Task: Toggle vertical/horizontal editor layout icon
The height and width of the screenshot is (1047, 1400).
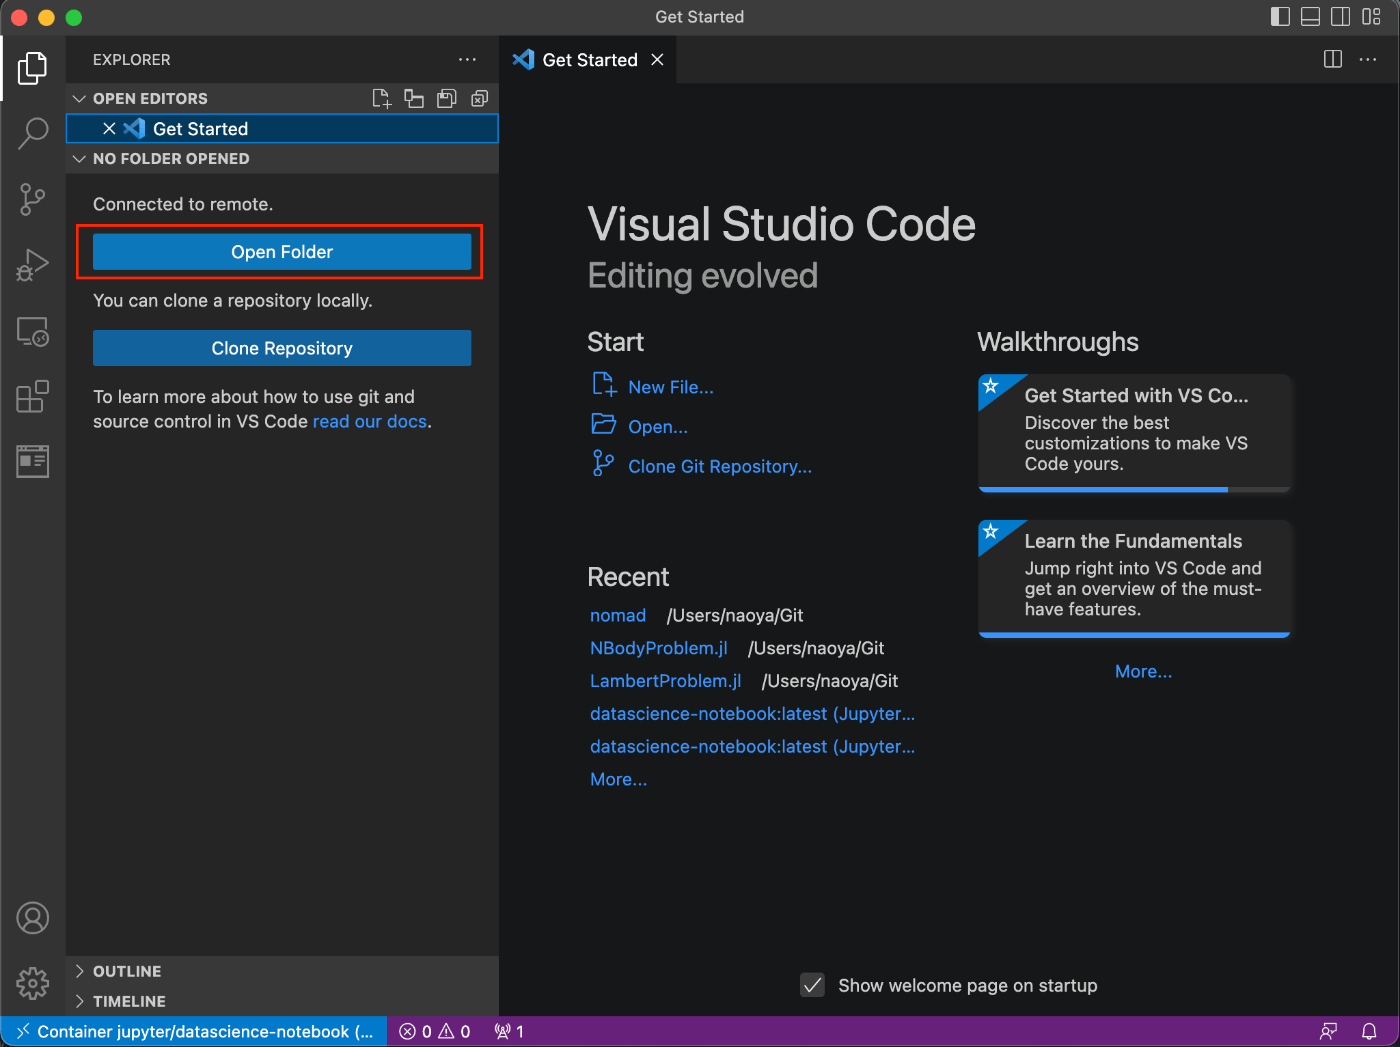Action: 413,98
